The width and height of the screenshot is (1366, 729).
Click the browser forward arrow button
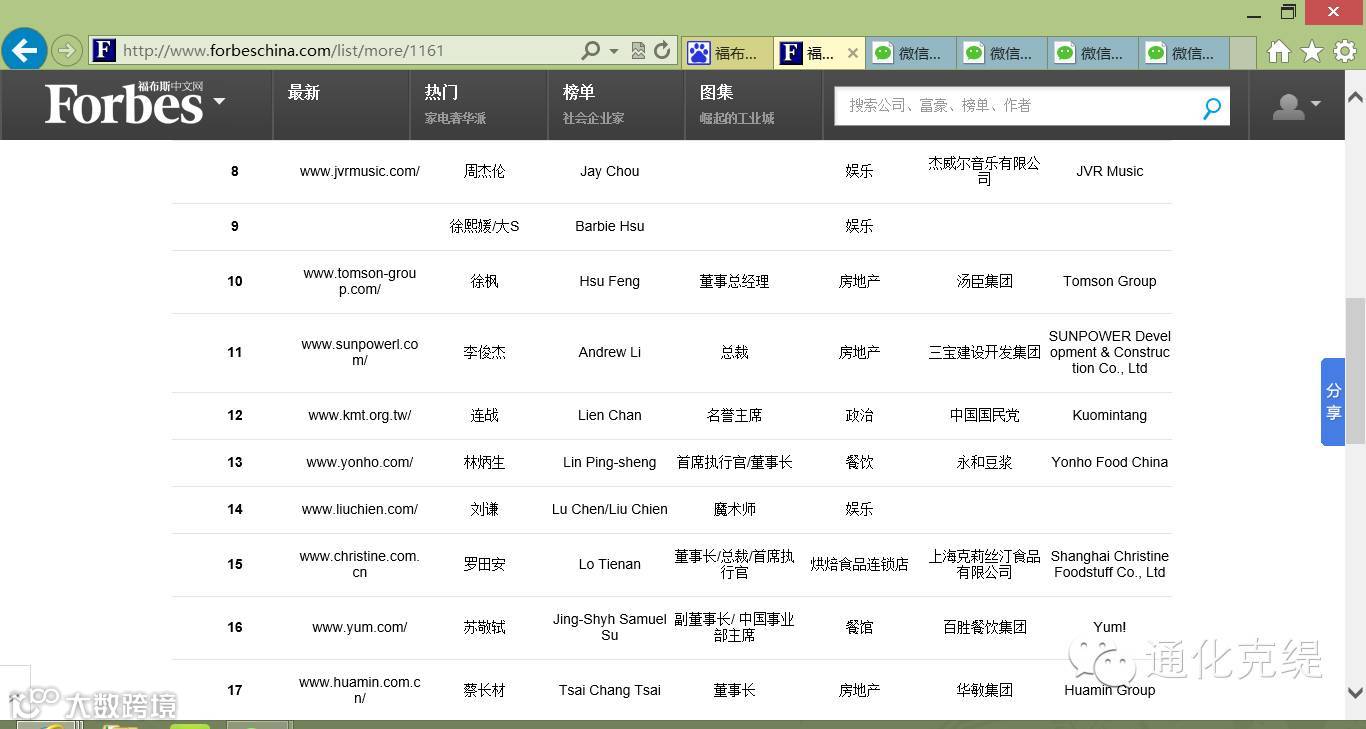coord(66,50)
